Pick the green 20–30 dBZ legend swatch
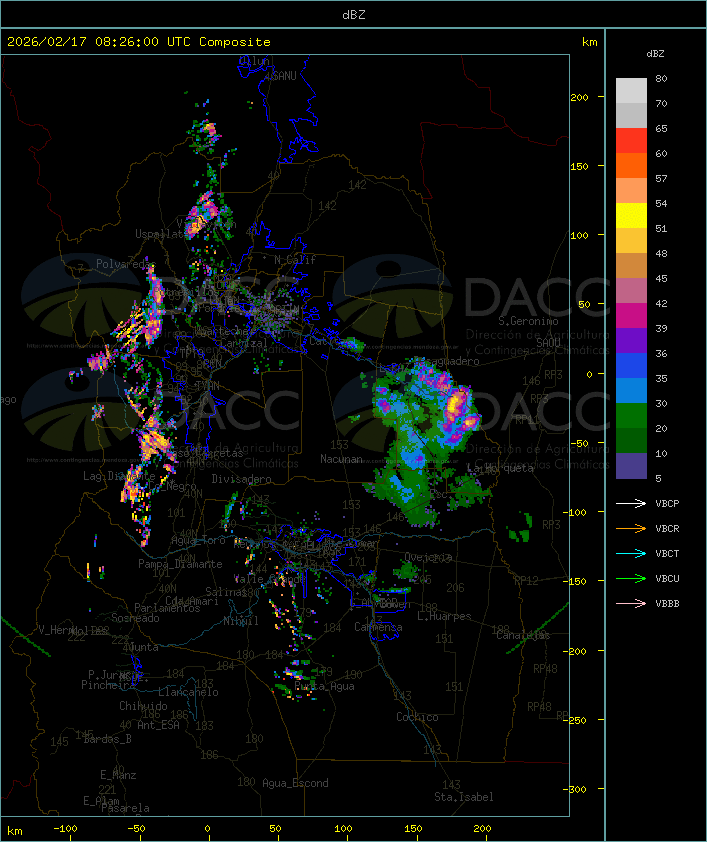The image size is (707, 842). (631, 416)
